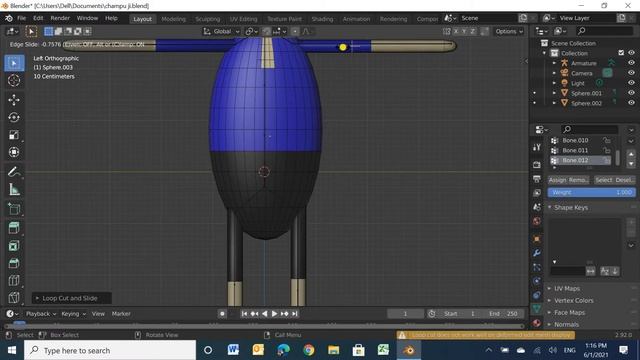Open Google Chrome from the taskbar
This screenshot has height=360, width=640.
coord(309,350)
